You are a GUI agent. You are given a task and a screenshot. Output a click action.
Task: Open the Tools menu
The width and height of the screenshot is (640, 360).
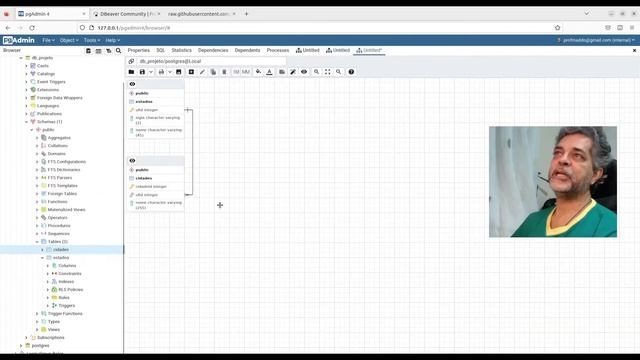tap(91, 40)
